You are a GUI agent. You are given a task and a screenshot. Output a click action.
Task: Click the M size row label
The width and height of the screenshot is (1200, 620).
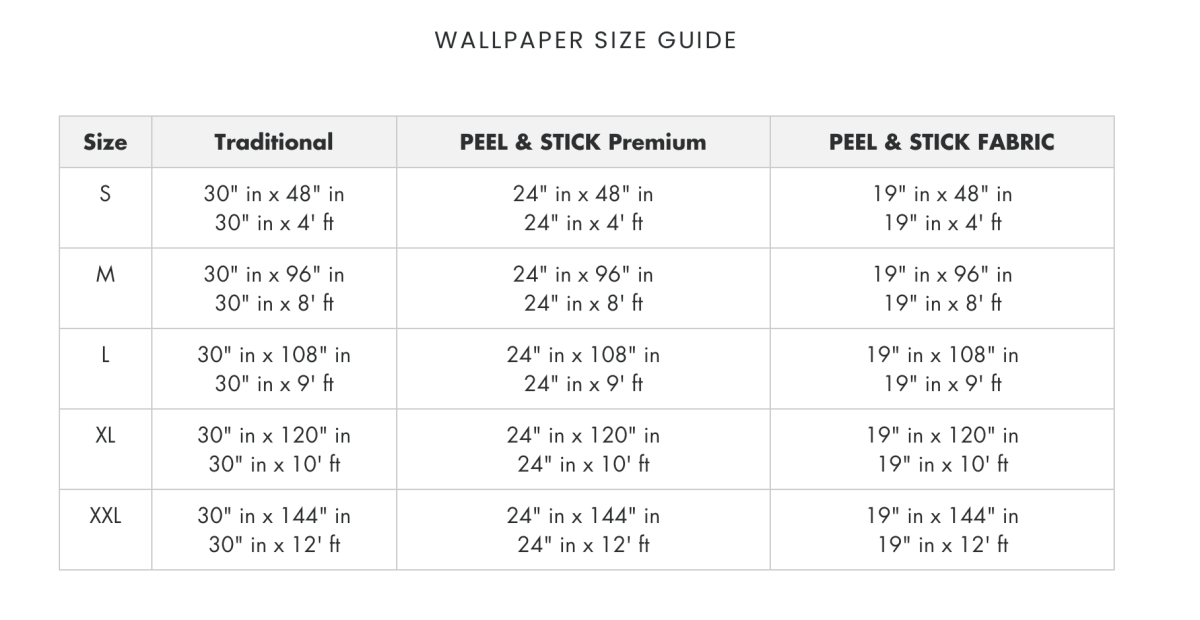(105, 274)
